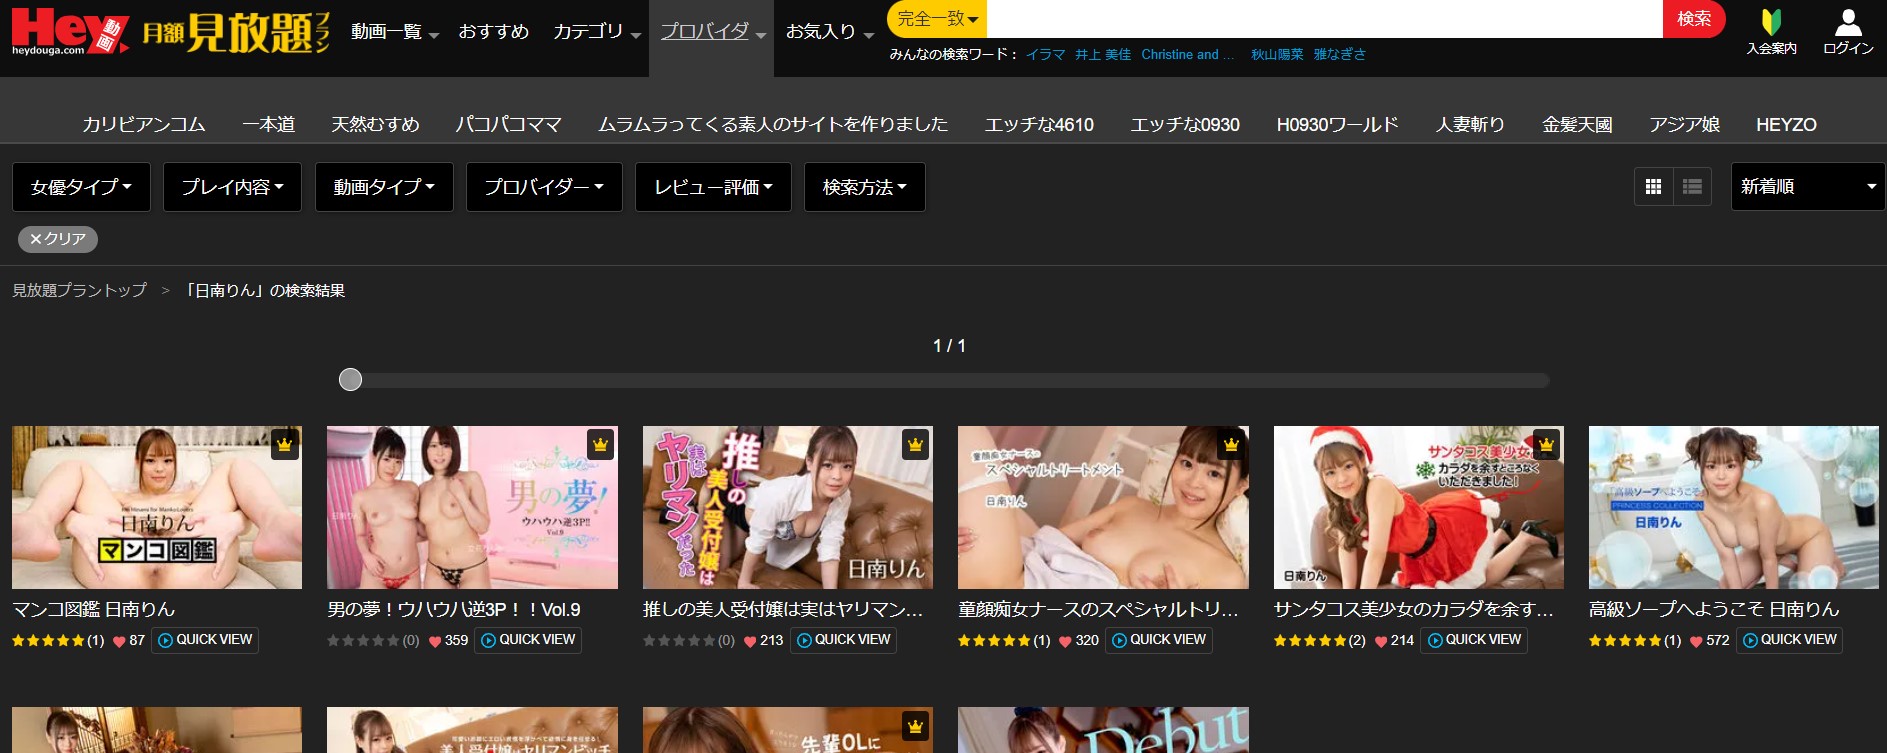The image size is (1887, 753).
Task: Click the ログイン user icon
Action: pyautogui.click(x=1848, y=31)
